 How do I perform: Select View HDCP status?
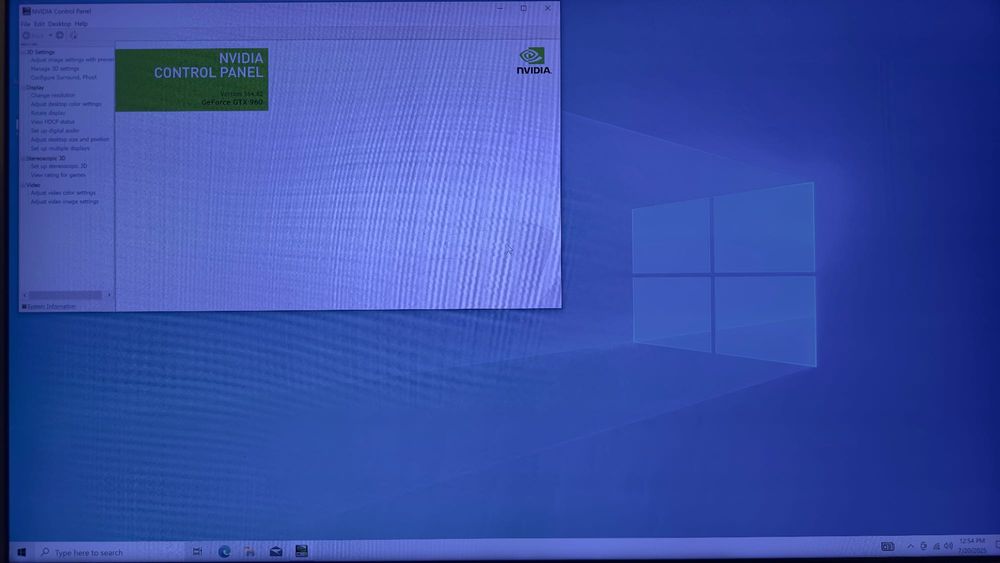tap(52, 122)
